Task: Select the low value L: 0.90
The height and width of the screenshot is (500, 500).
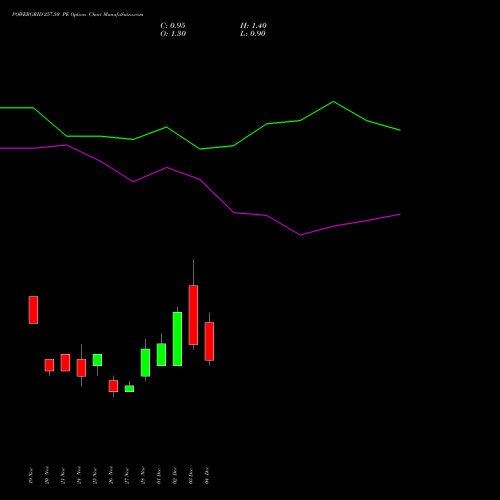Action: [253, 34]
